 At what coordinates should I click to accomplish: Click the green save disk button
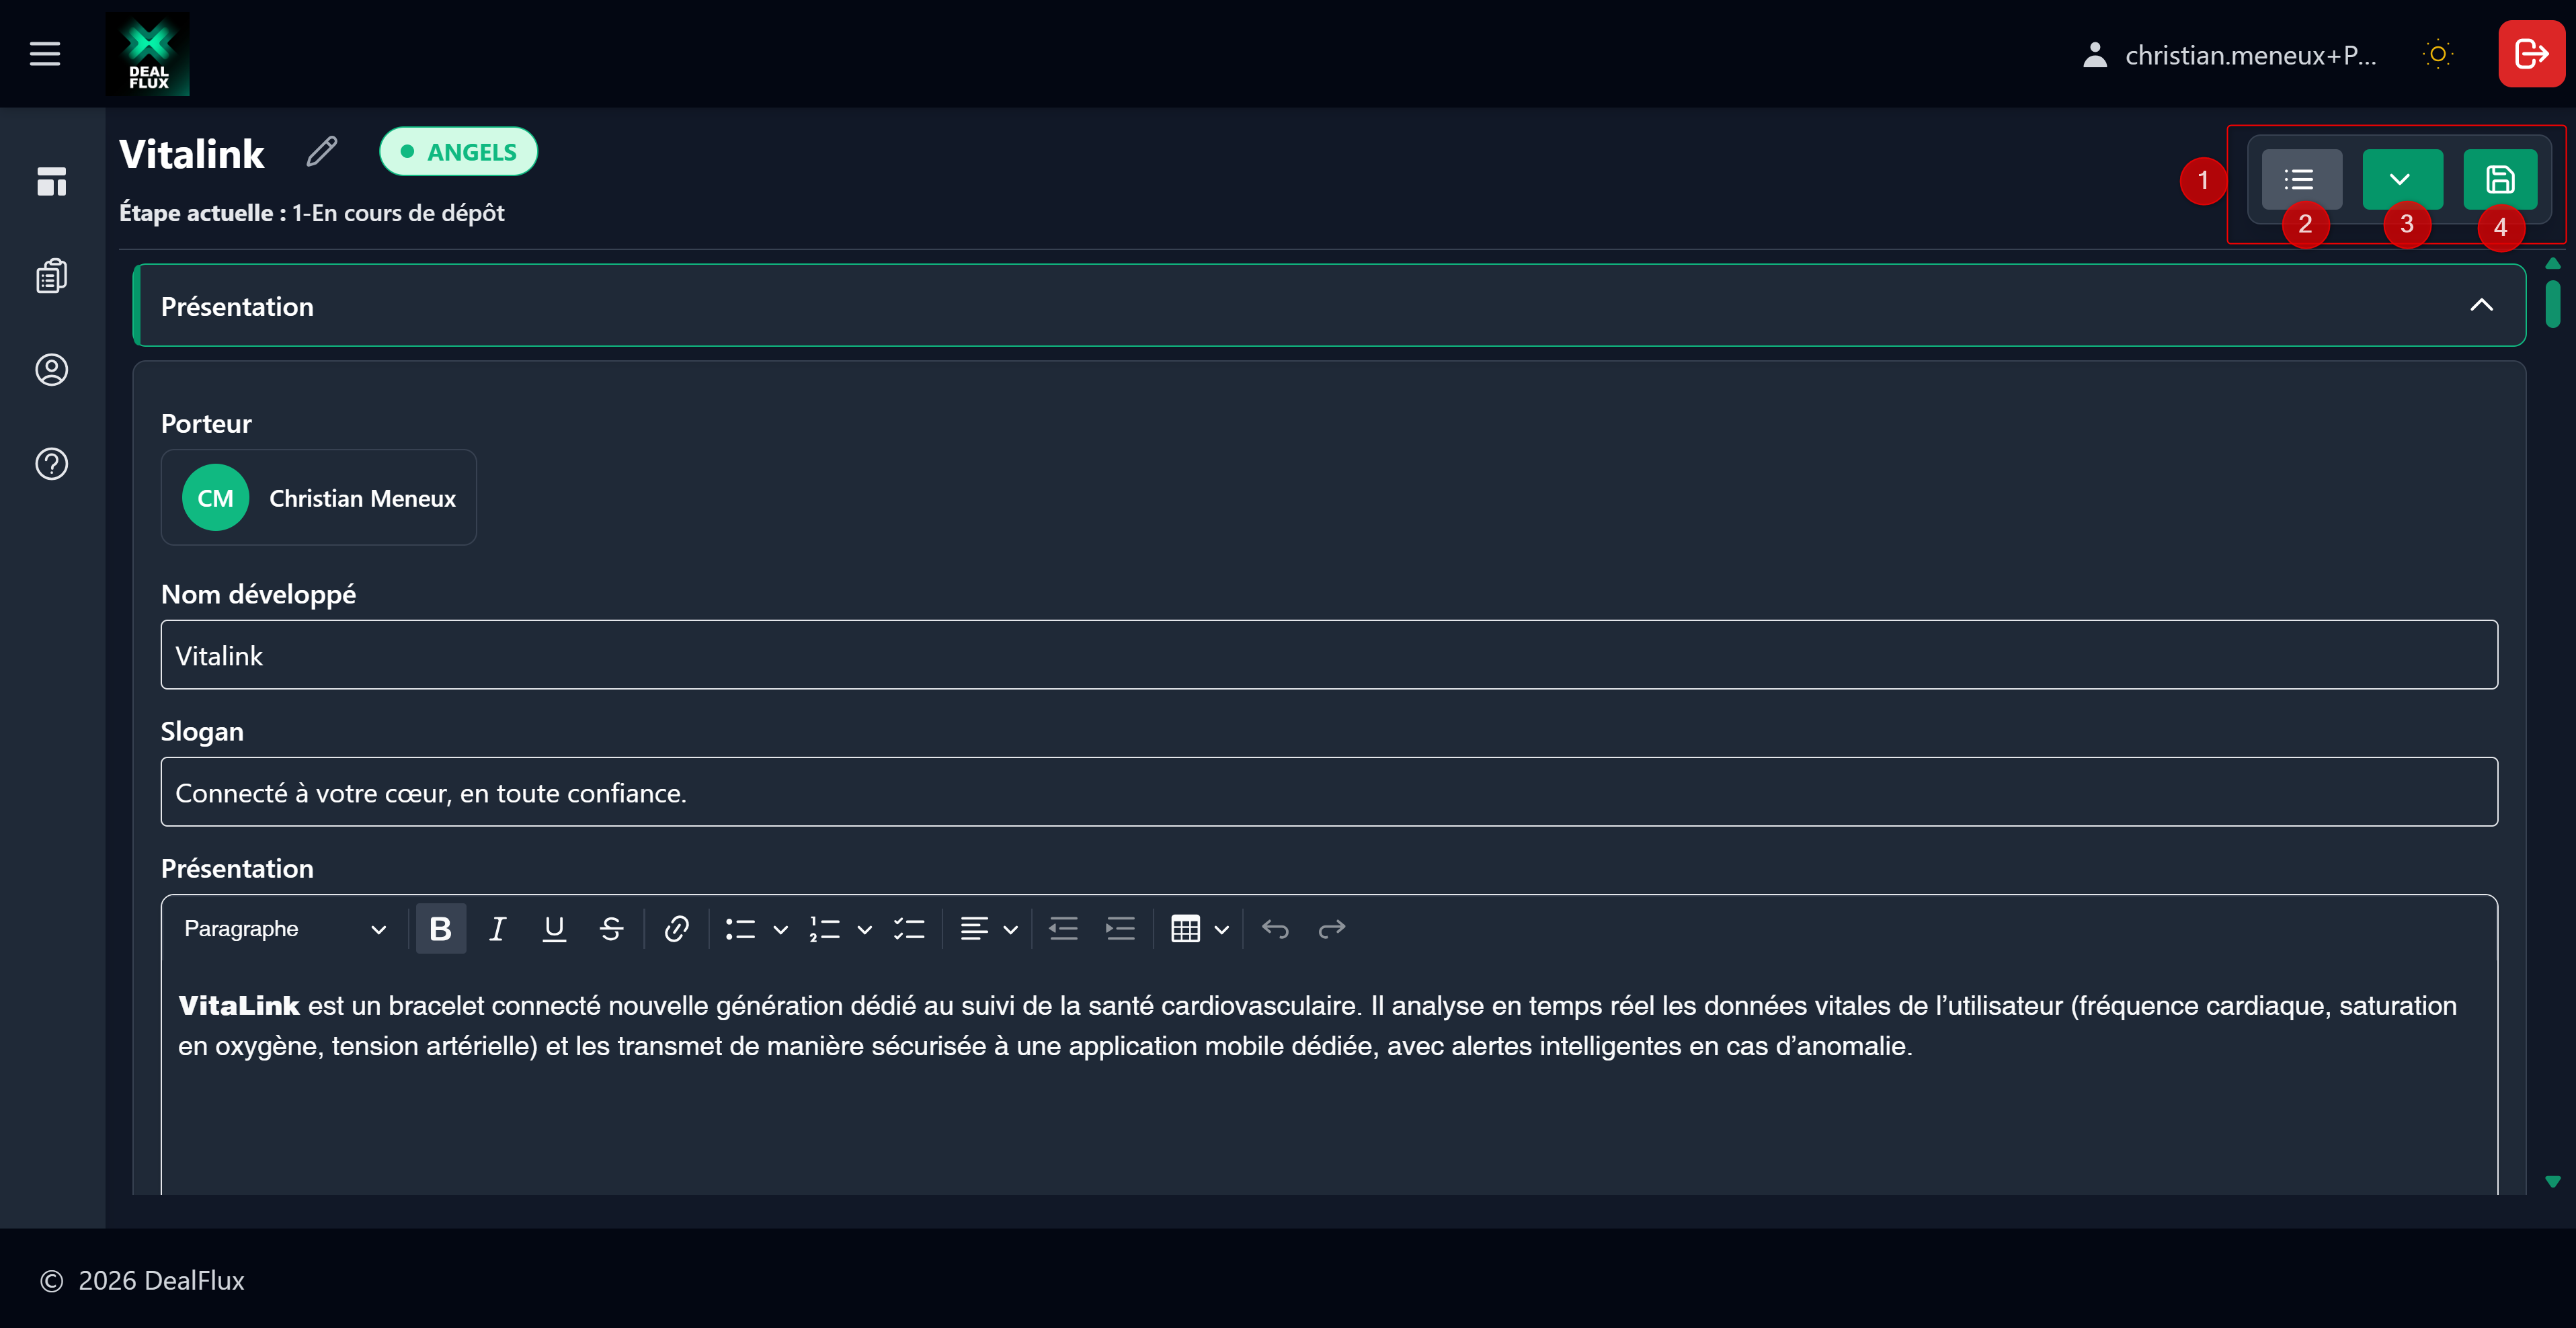tap(2500, 179)
